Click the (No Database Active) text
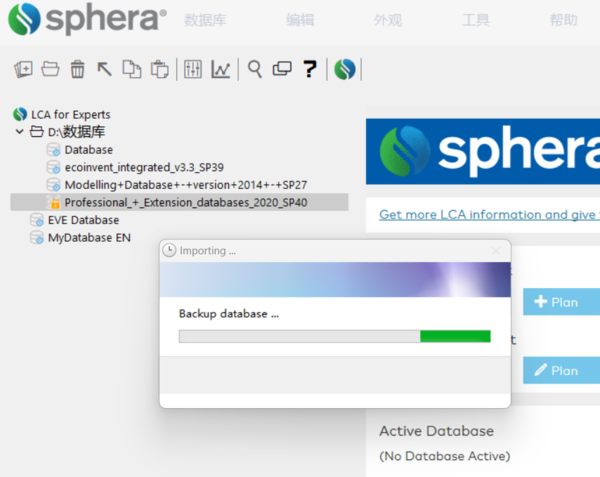 point(445,456)
